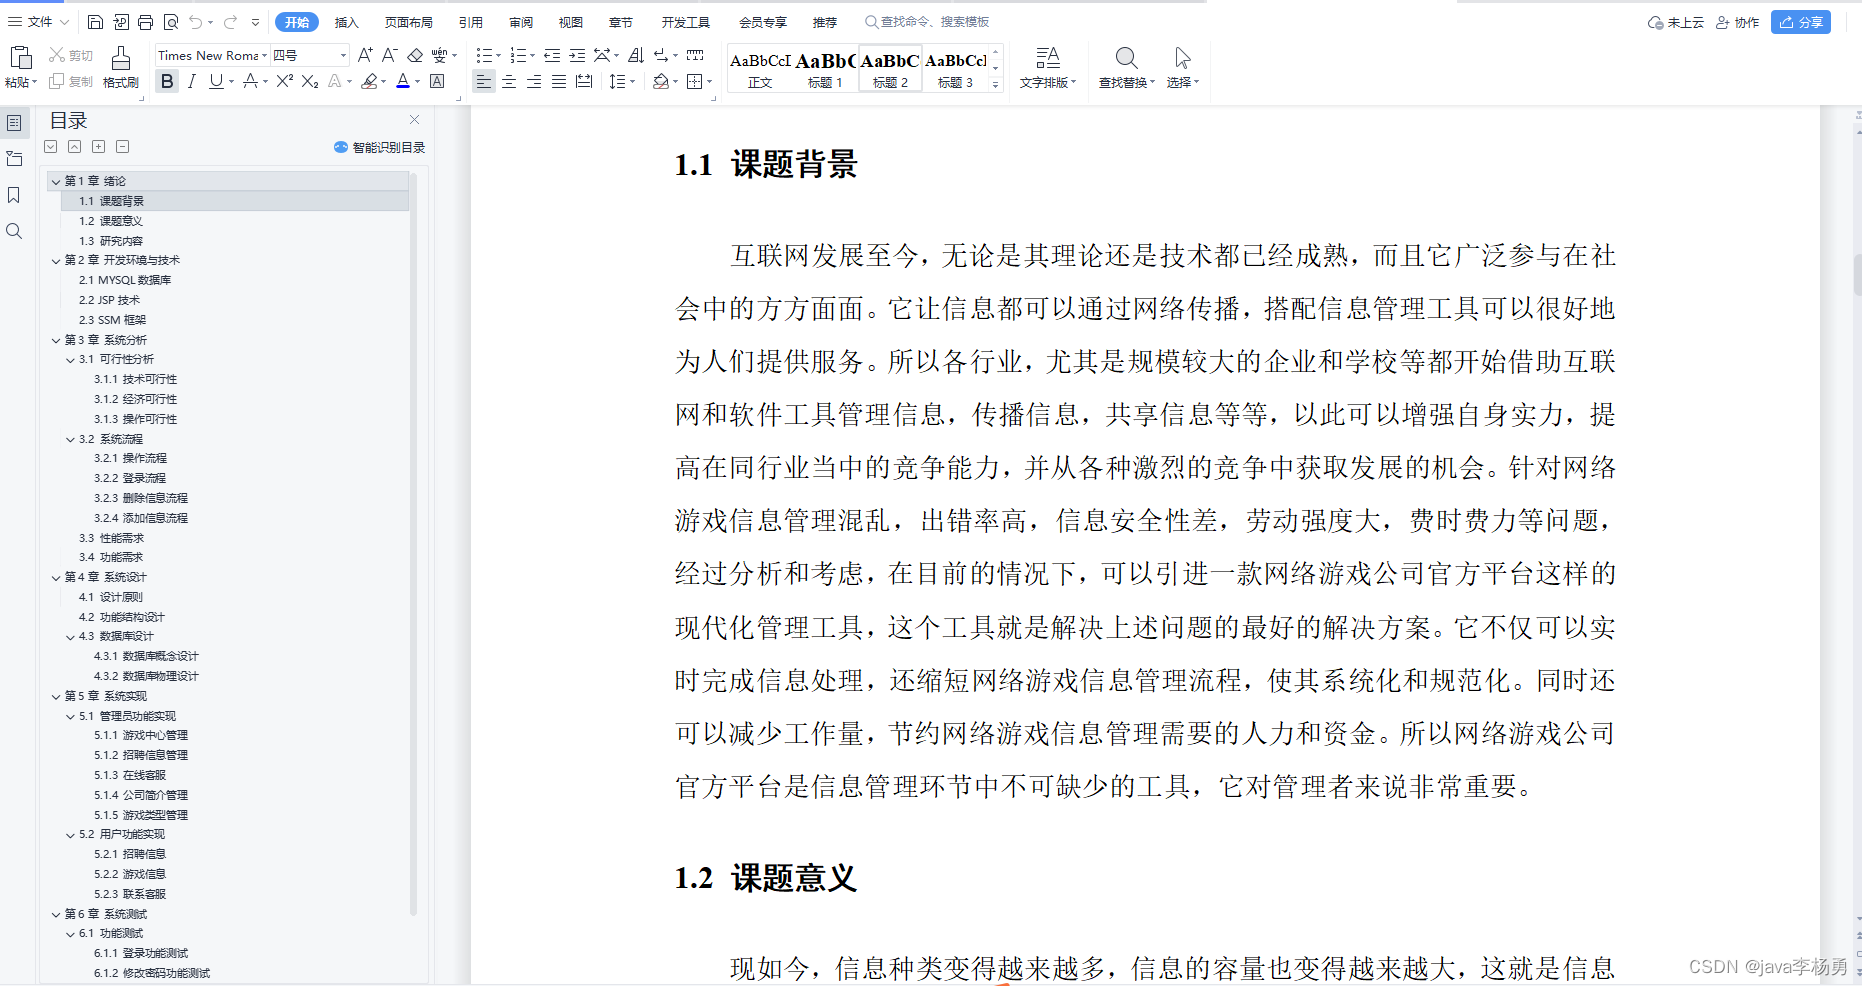Collapse 5.1 管理员功能实现 outline node
1862x986 pixels.
pos(70,716)
